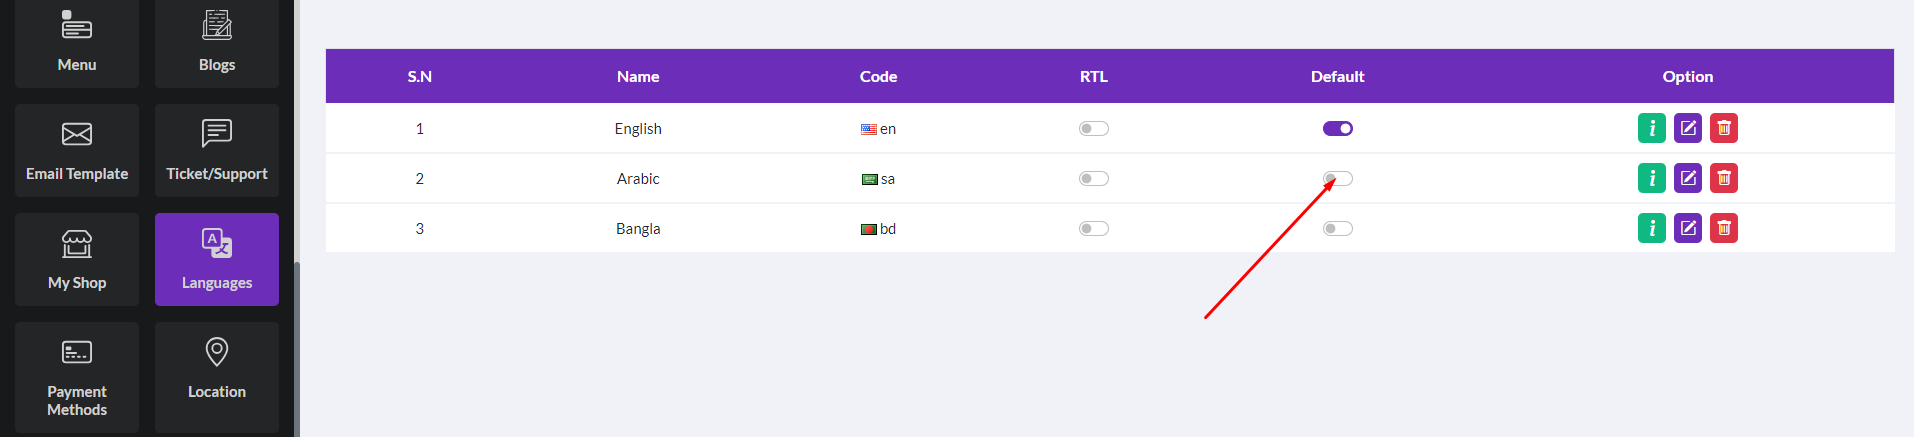Toggle RTL switch for Bangla
This screenshot has height=437, width=1914.
[1093, 228]
